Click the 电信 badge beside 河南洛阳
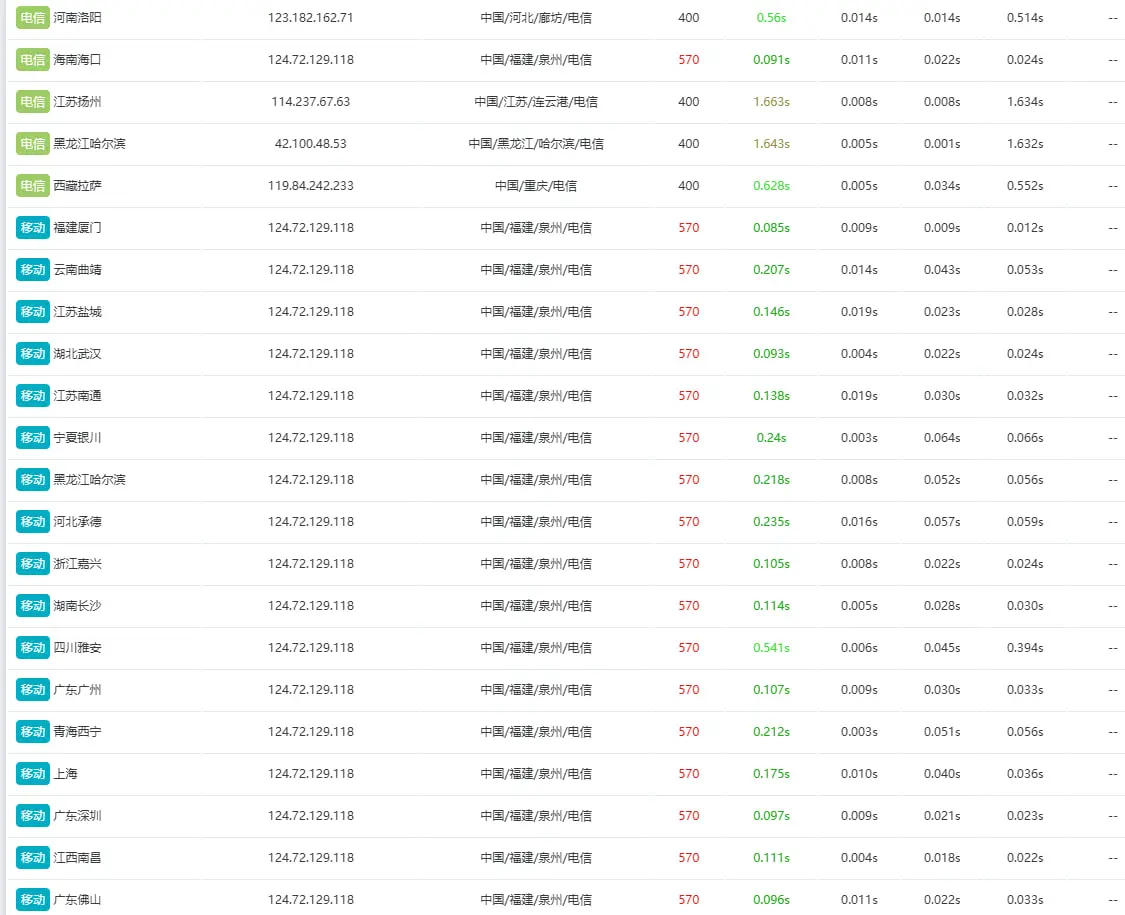The image size is (1125, 915). [x=33, y=18]
